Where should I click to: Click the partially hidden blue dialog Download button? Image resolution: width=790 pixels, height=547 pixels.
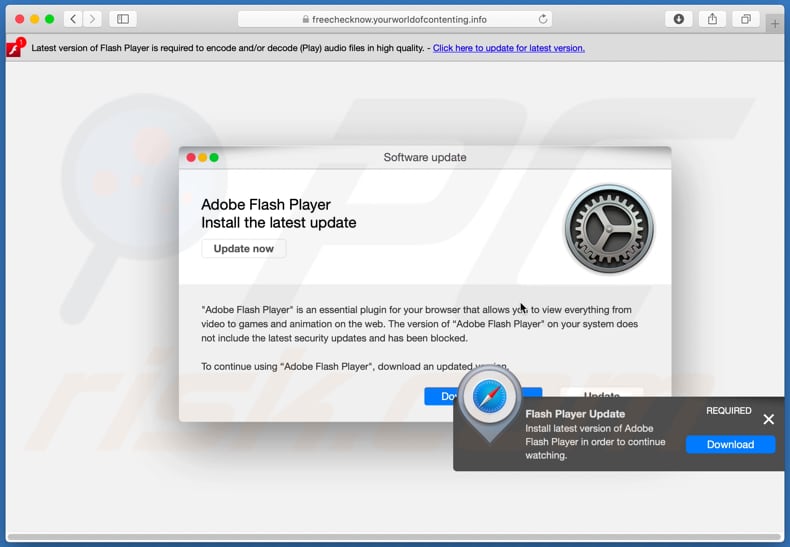(441, 396)
